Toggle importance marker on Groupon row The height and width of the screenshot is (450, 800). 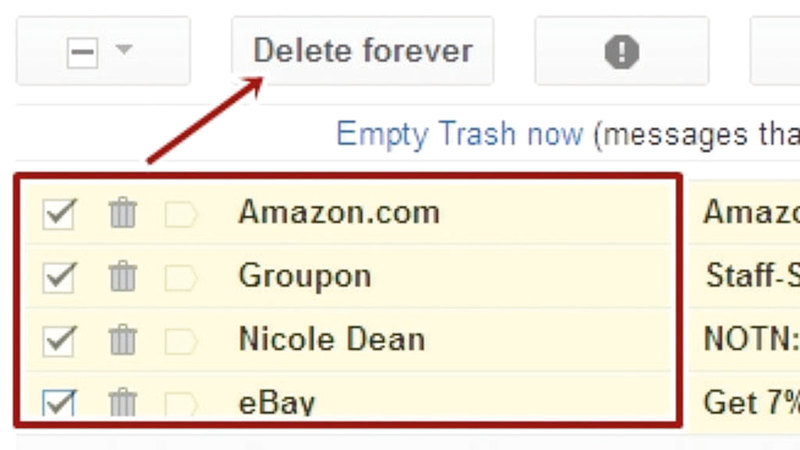(x=181, y=276)
